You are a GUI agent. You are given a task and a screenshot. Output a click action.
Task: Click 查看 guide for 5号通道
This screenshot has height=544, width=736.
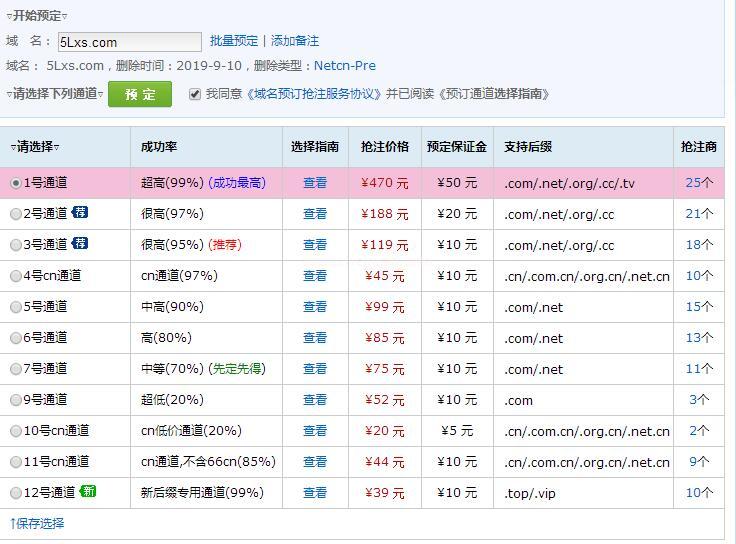(315, 307)
